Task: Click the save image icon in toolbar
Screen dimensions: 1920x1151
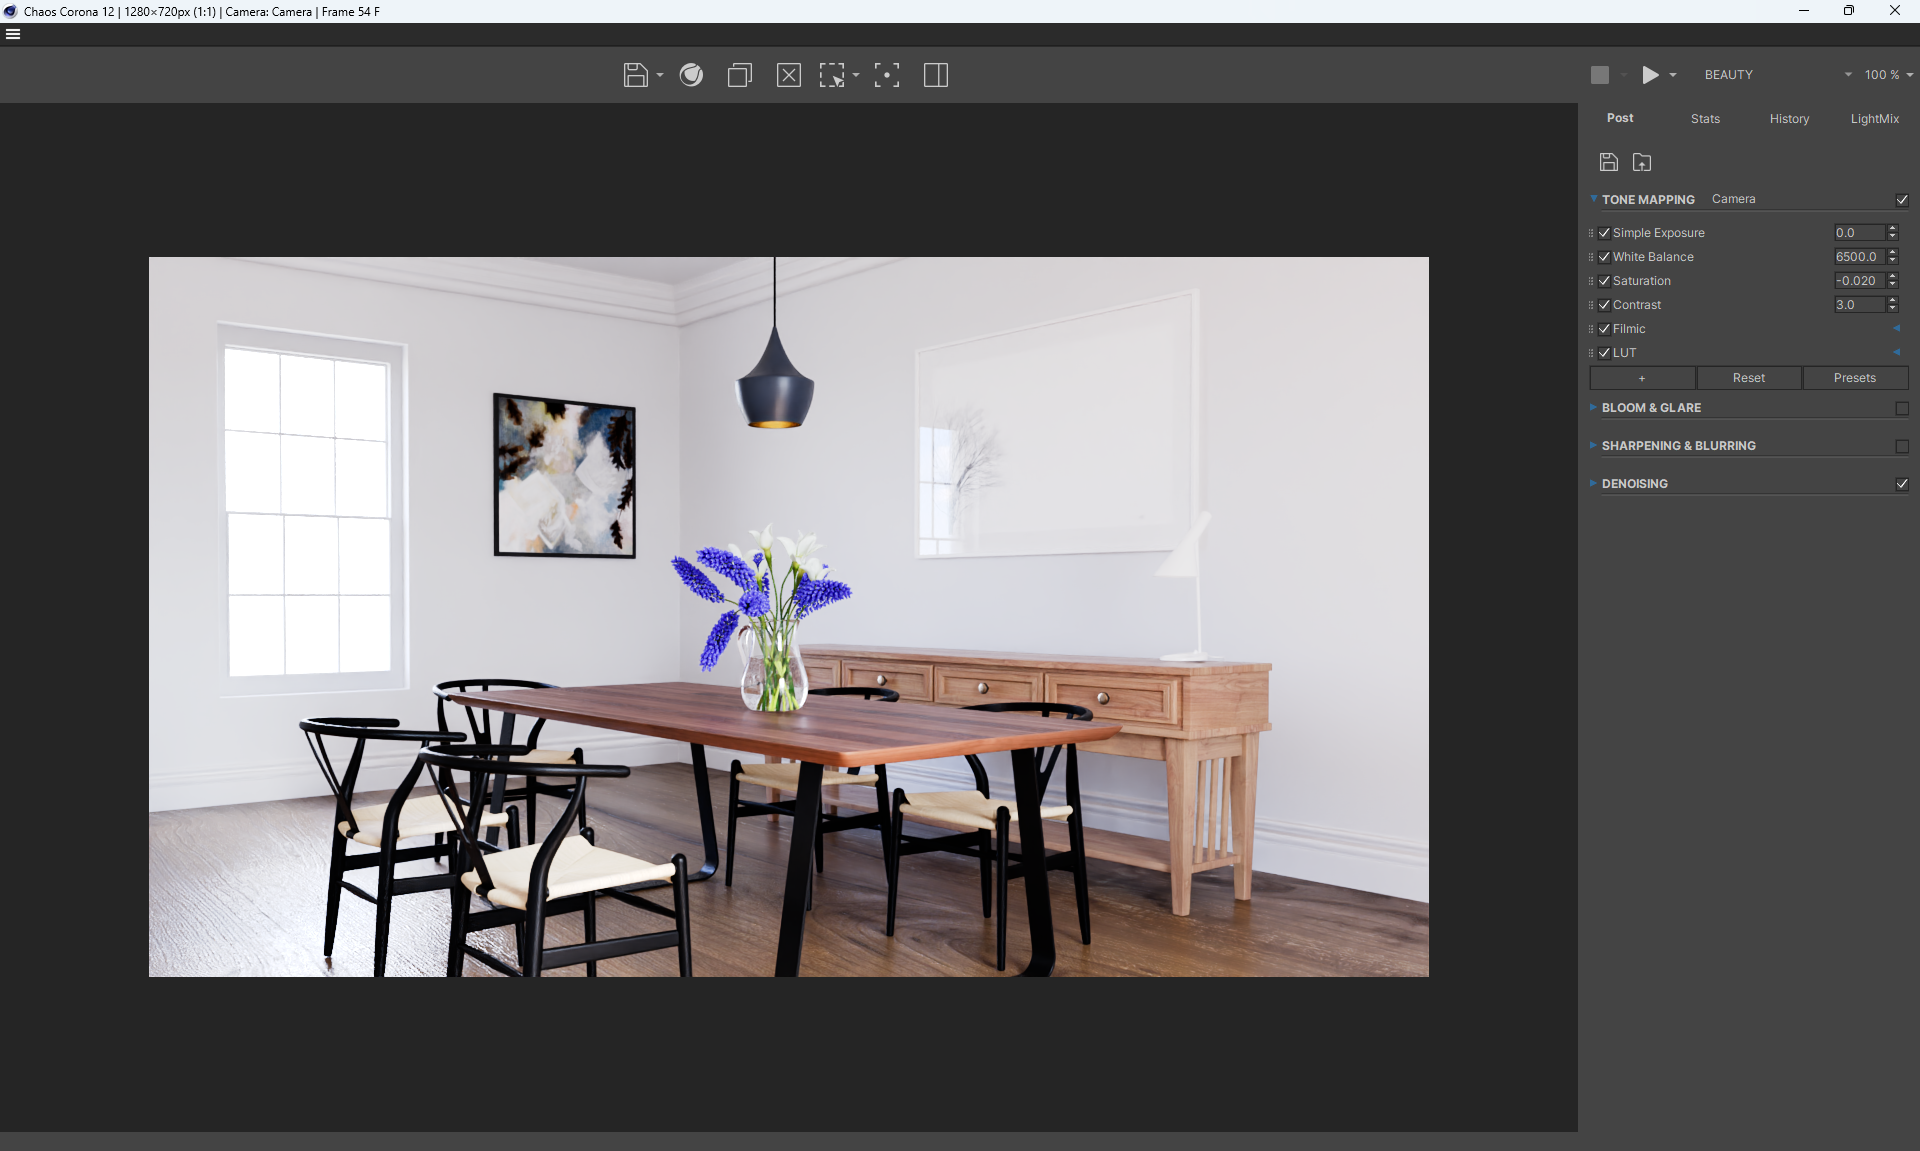Action: pyautogui.click(x=635, y=75)
